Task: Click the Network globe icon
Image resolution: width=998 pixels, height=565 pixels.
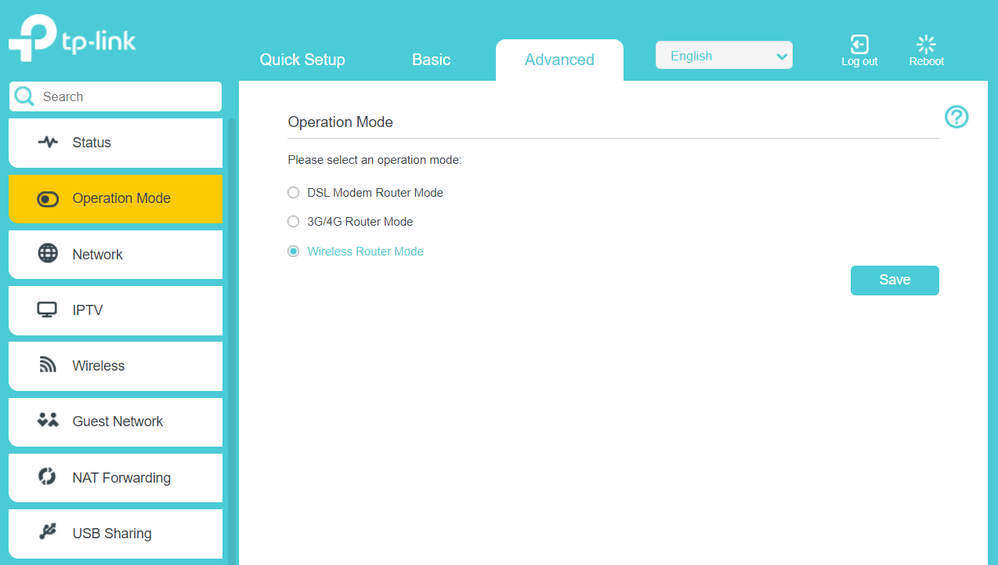Action: pyautogui.click(x=48, y=254)
